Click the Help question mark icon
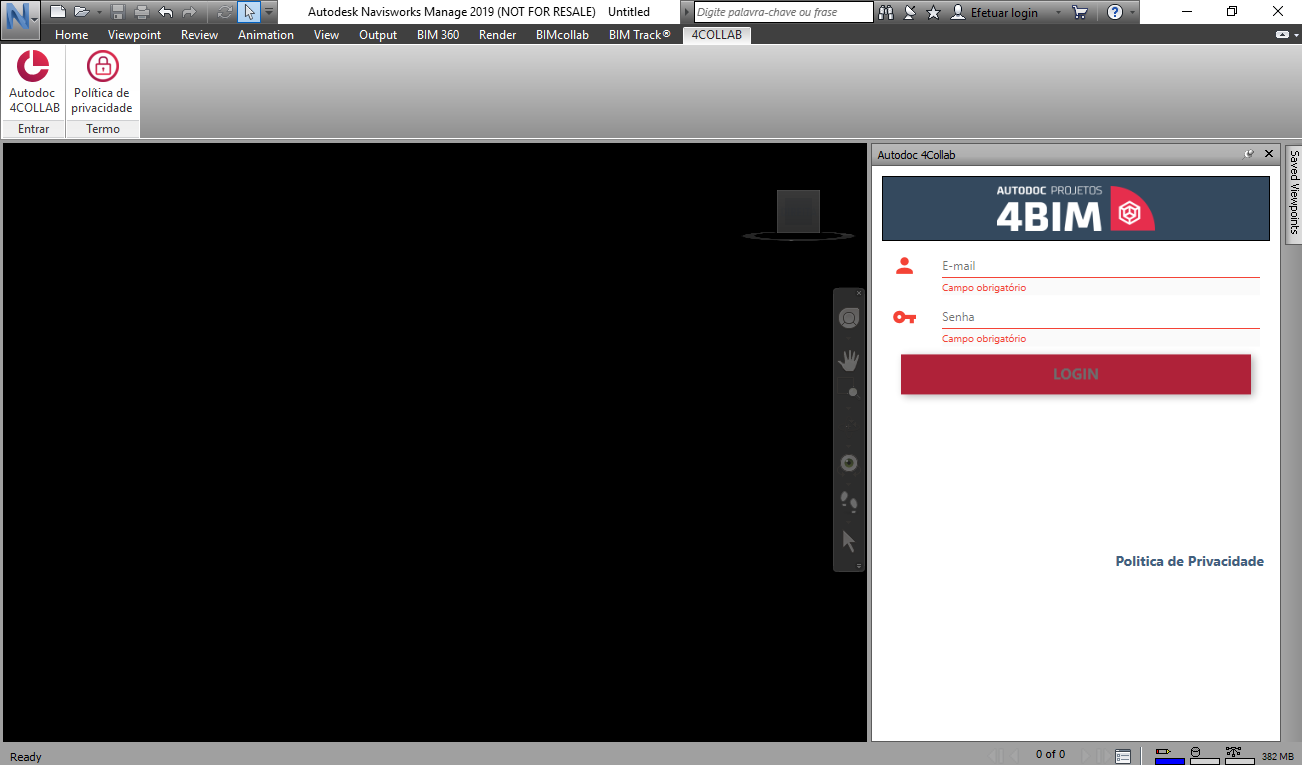Image resolution: width=1302 pixels, height=765 pixels. point(1115,12)
